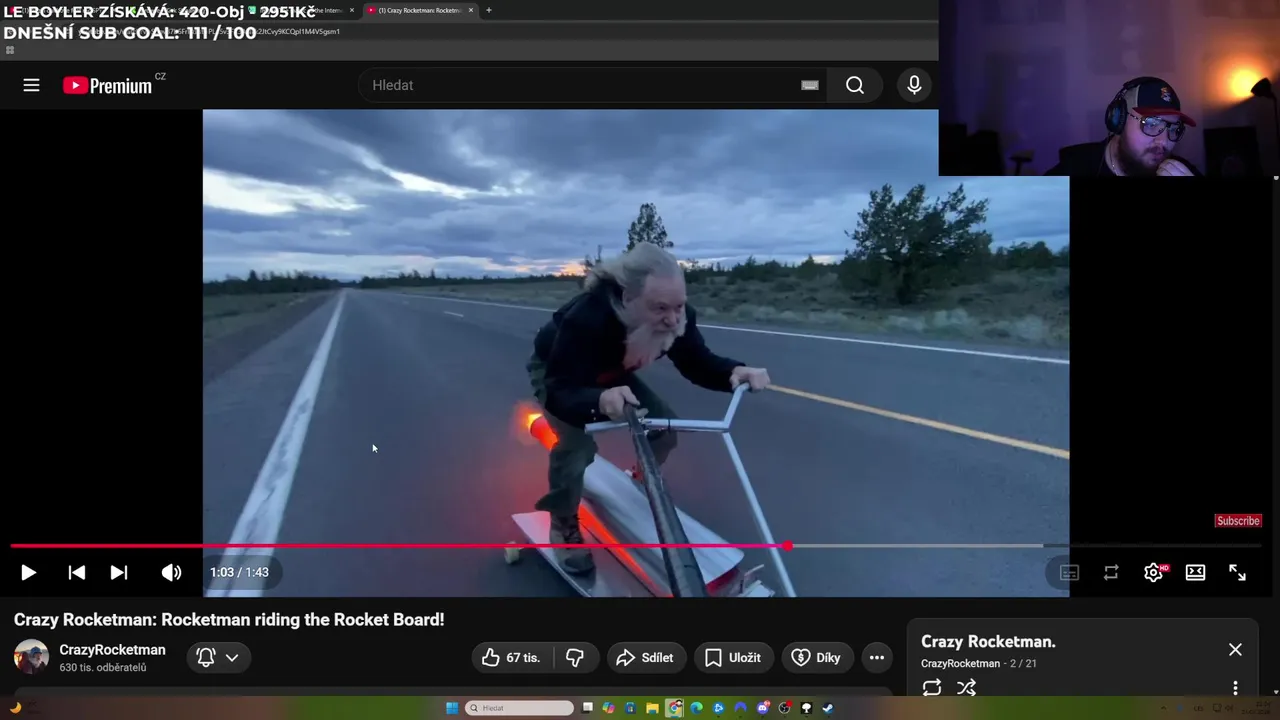This screenshot has width=1280, height=720.
Task: Toggle playlist shuffle icon
Action: (966, 687)
